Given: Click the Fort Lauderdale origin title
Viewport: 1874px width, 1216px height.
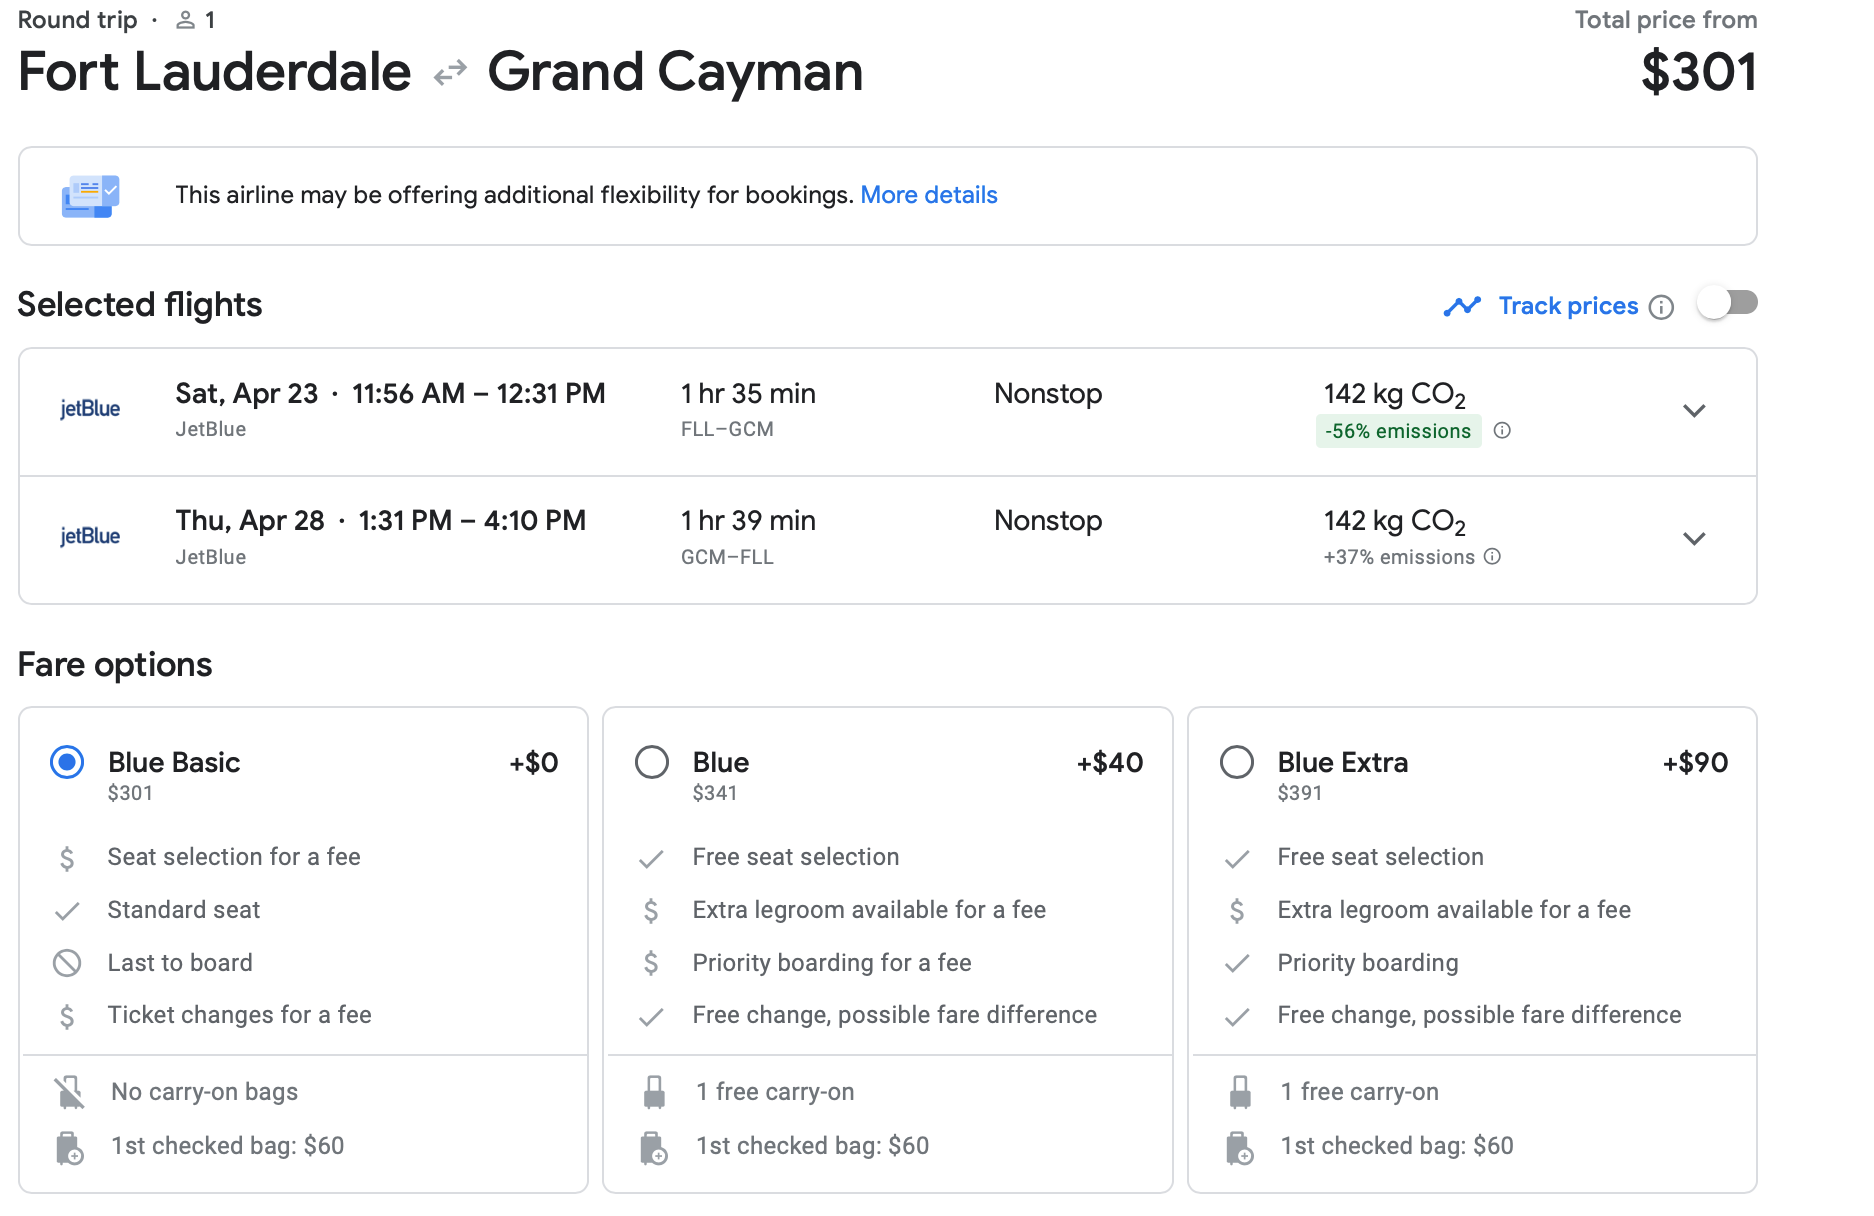Looking at the screenshot, I should pyautogui.click(x=215, y=72).
